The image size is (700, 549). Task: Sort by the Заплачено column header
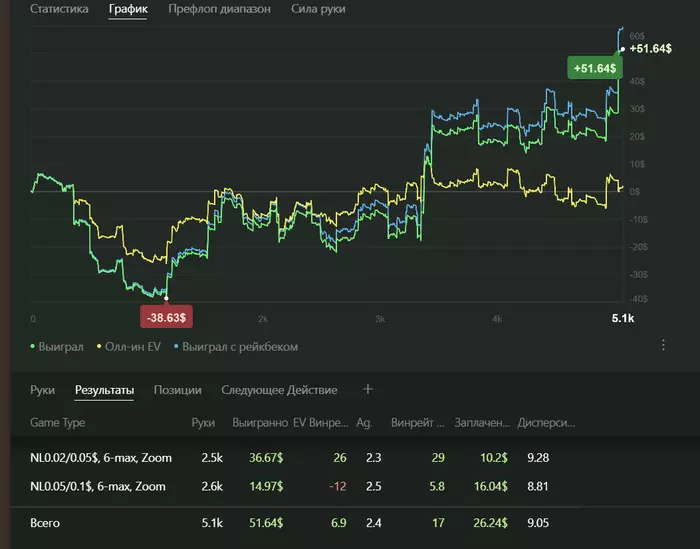point(482,423)
